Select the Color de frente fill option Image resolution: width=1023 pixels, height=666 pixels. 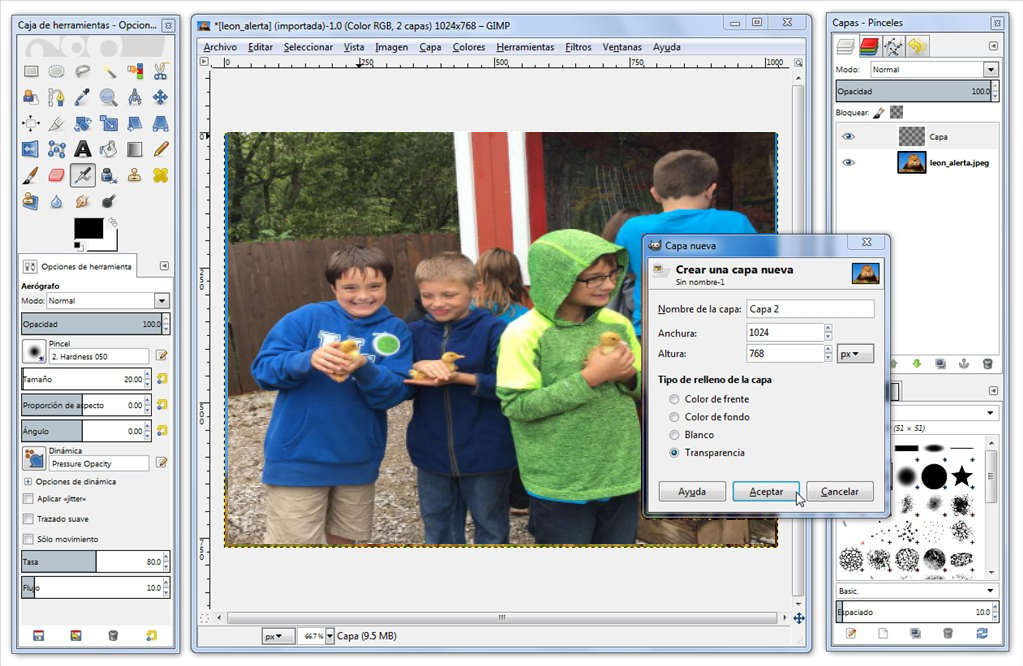(674, 399)
